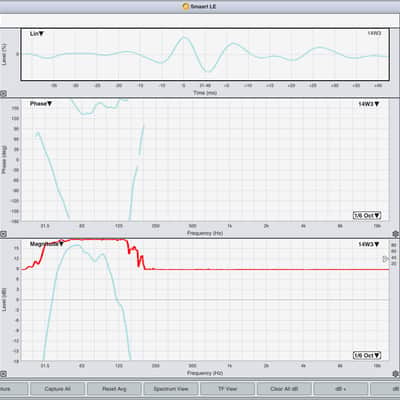Viewport: 400px width, 400px height.
Task: Collapse the magnitude pane with its corner icon
Action: coord(3,374)
